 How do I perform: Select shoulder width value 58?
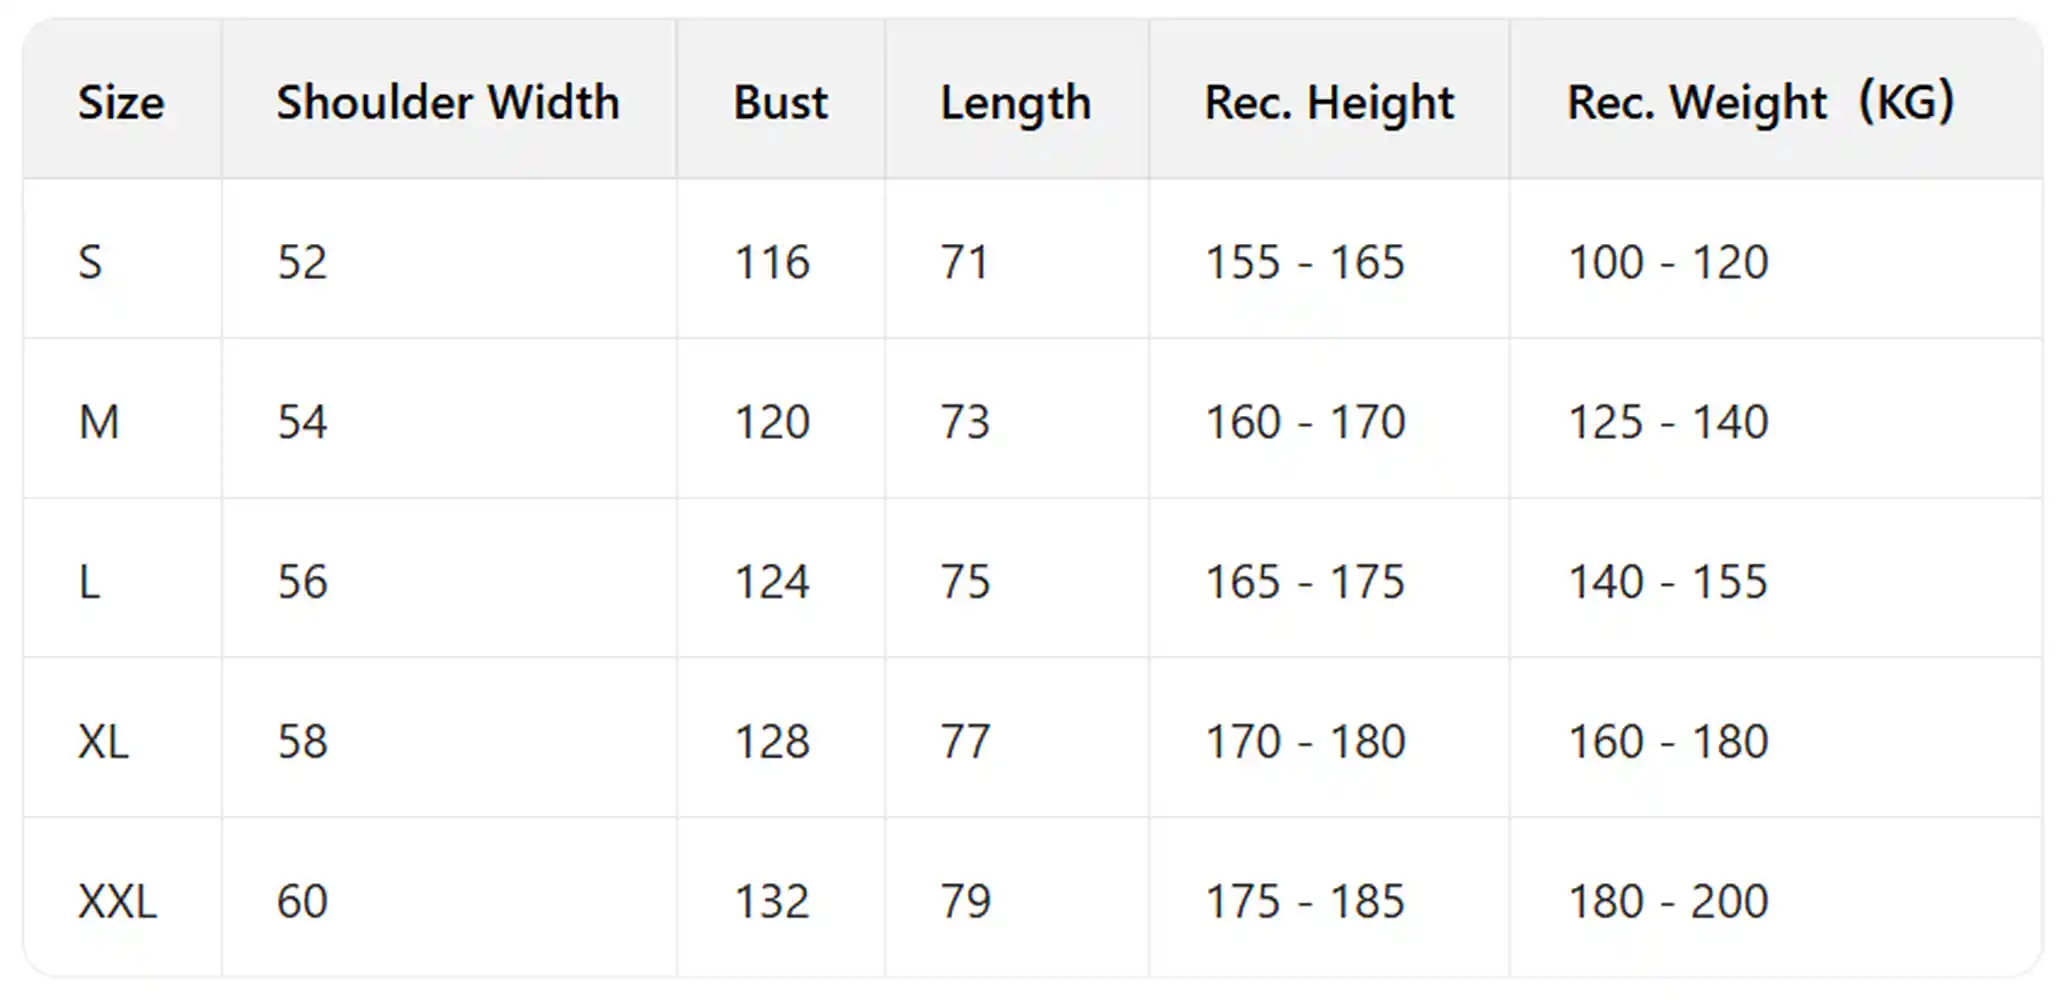pos(302,742)
